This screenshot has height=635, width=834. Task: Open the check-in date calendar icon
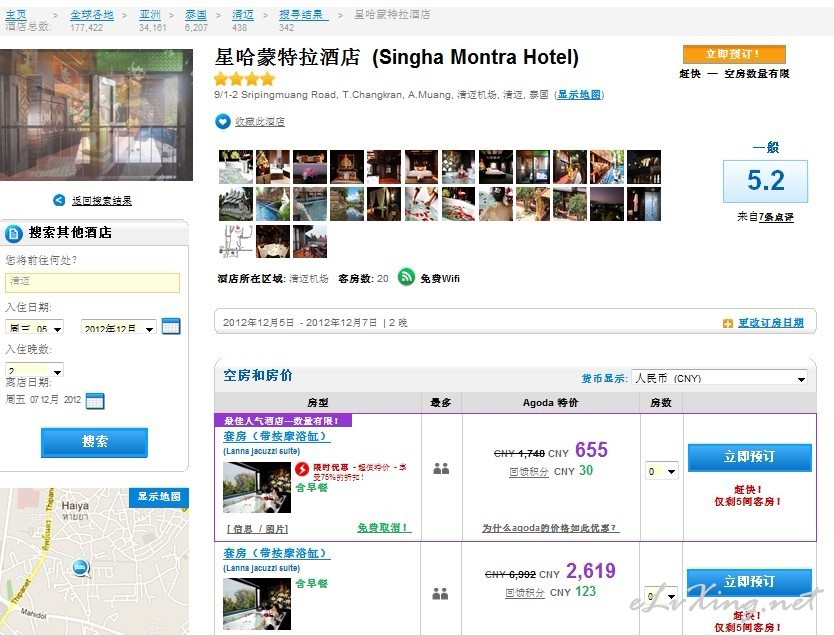(x=171, y=326)
